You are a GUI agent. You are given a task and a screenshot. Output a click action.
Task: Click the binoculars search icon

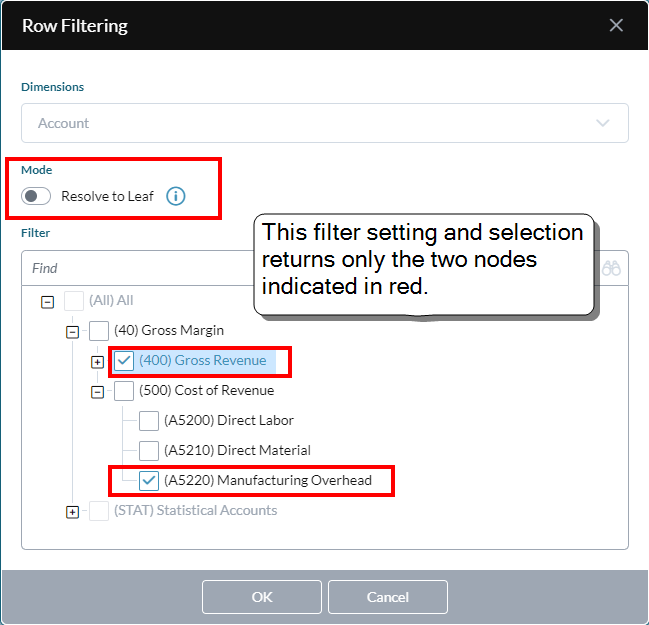click(x=611, y=268)
